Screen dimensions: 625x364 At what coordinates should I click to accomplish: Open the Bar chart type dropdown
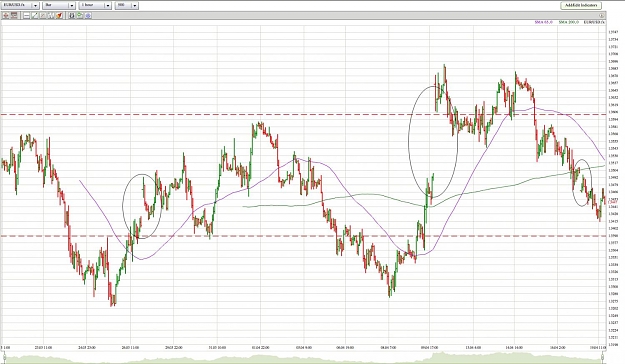pos(59,5)
